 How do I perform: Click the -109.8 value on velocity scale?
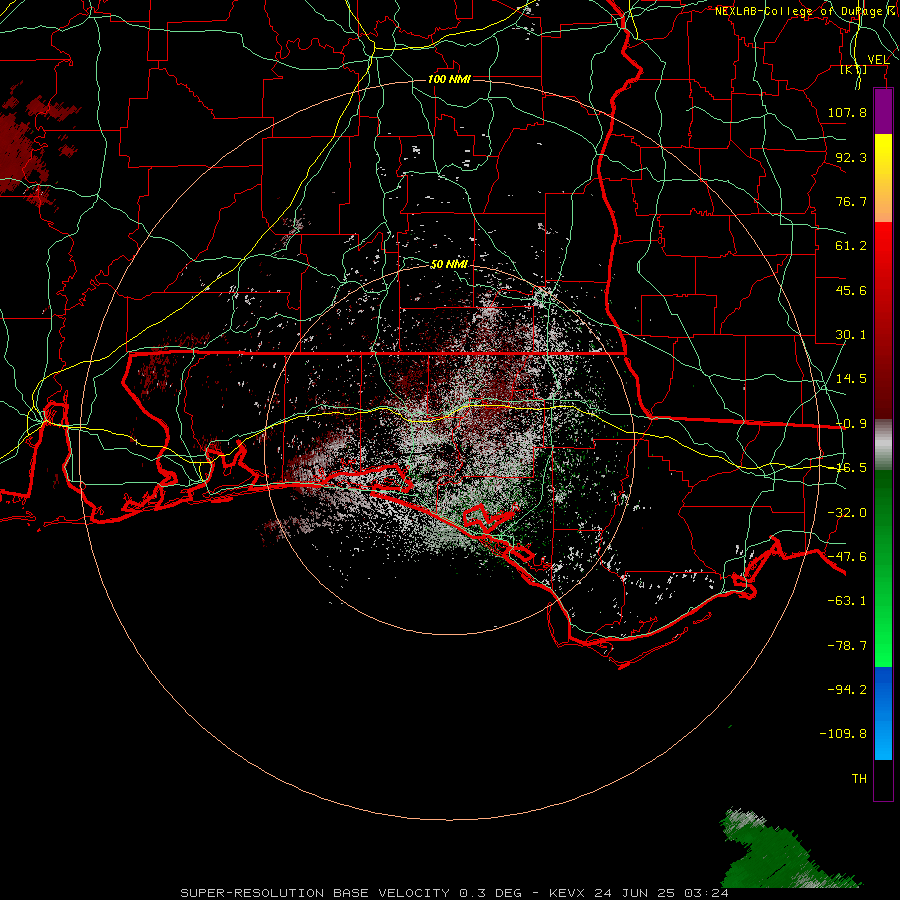[843, 734]
